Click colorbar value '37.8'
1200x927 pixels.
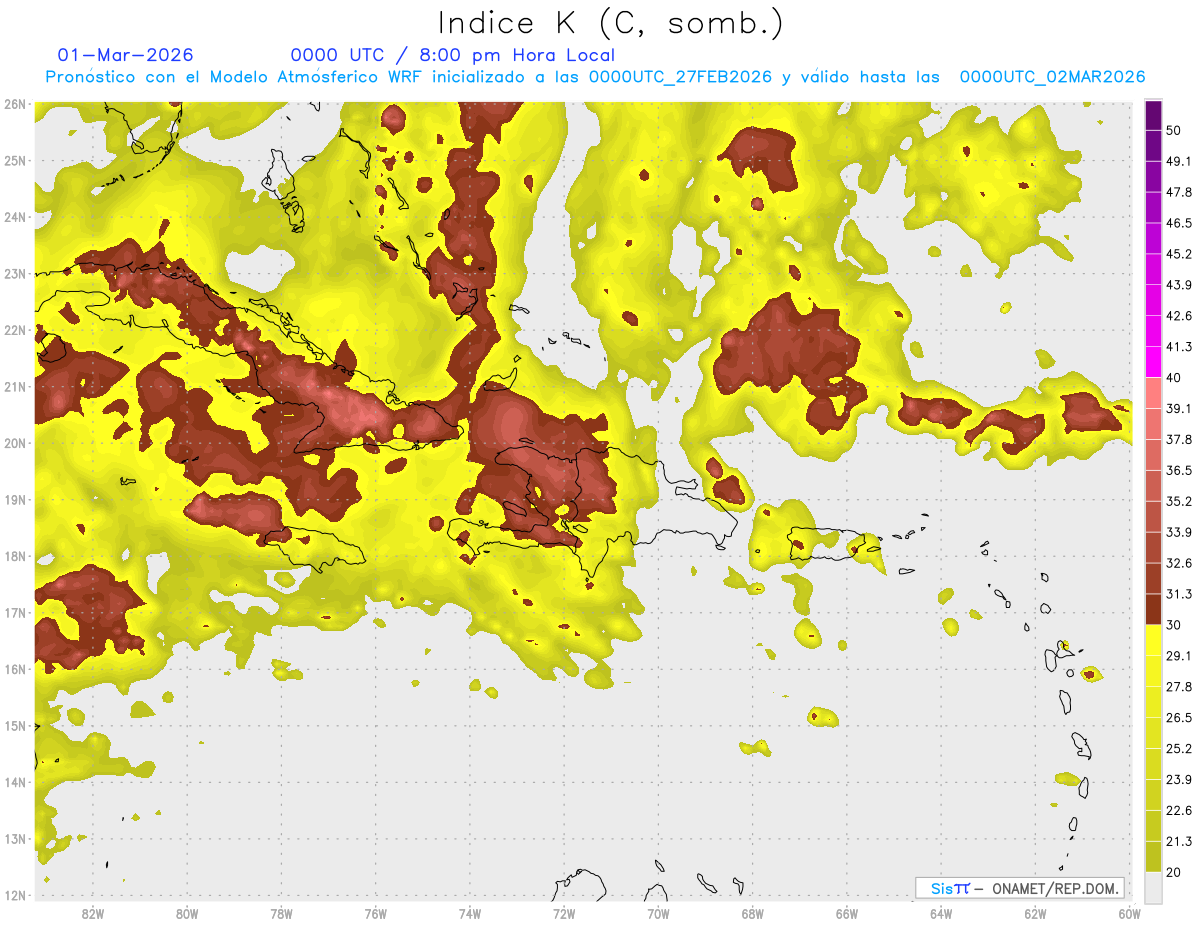click(1178, 440)
